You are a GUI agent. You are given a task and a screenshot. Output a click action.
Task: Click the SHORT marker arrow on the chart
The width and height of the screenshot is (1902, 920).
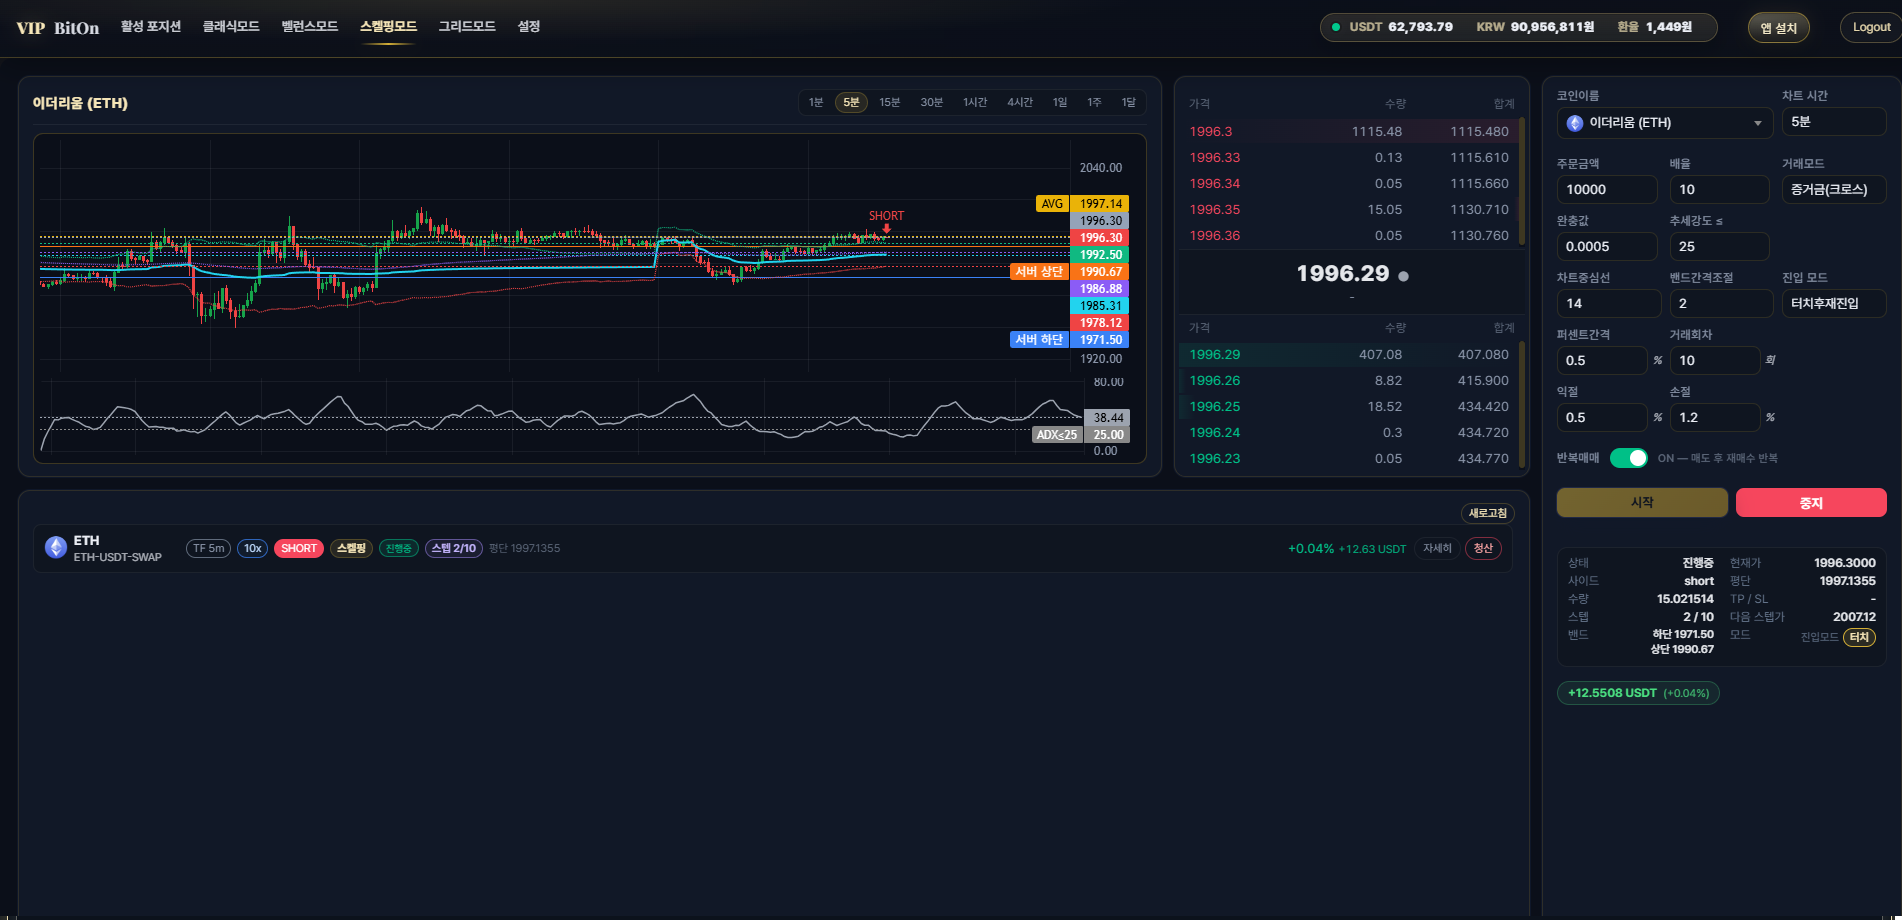(x=885, y=228)
